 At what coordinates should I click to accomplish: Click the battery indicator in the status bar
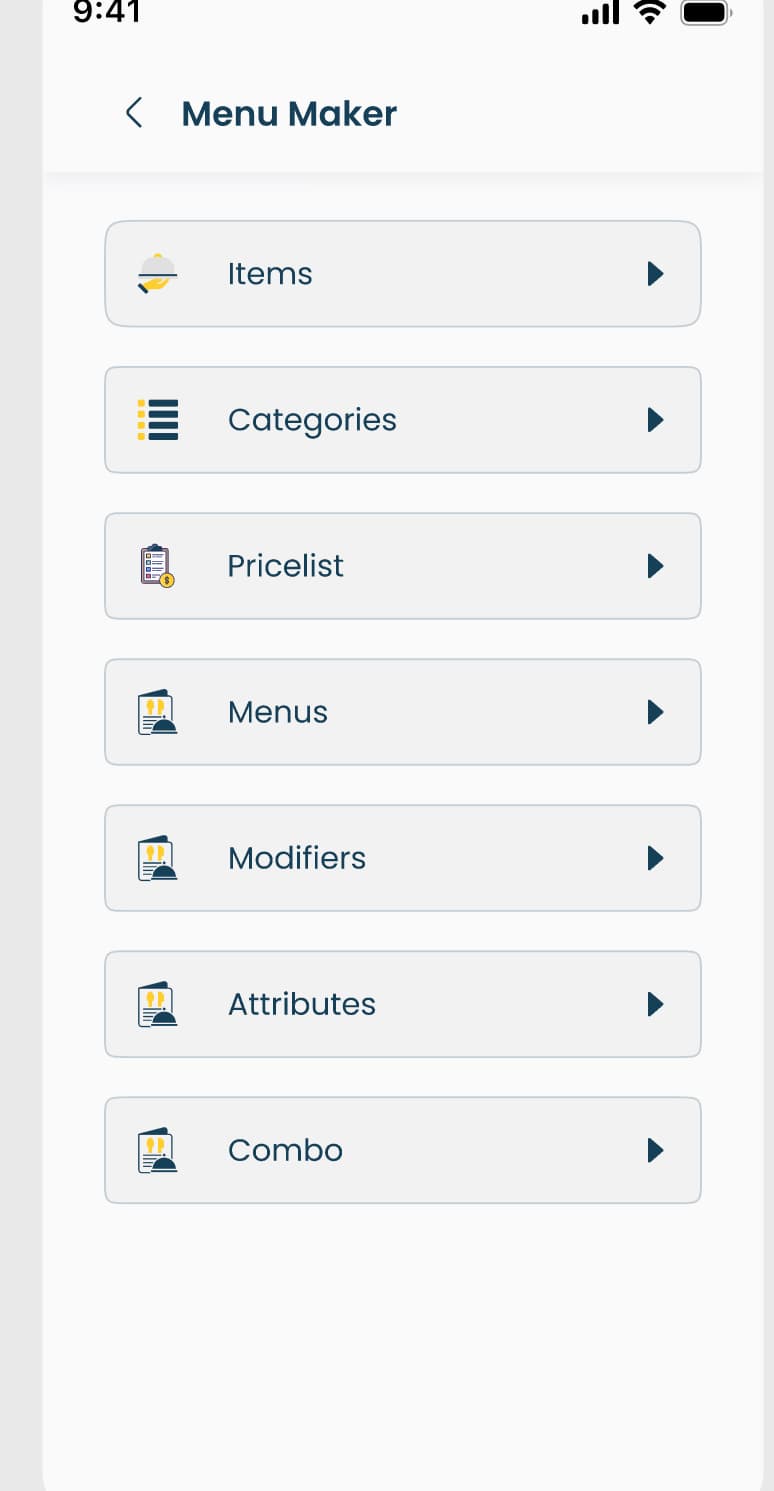click(705, 14)
